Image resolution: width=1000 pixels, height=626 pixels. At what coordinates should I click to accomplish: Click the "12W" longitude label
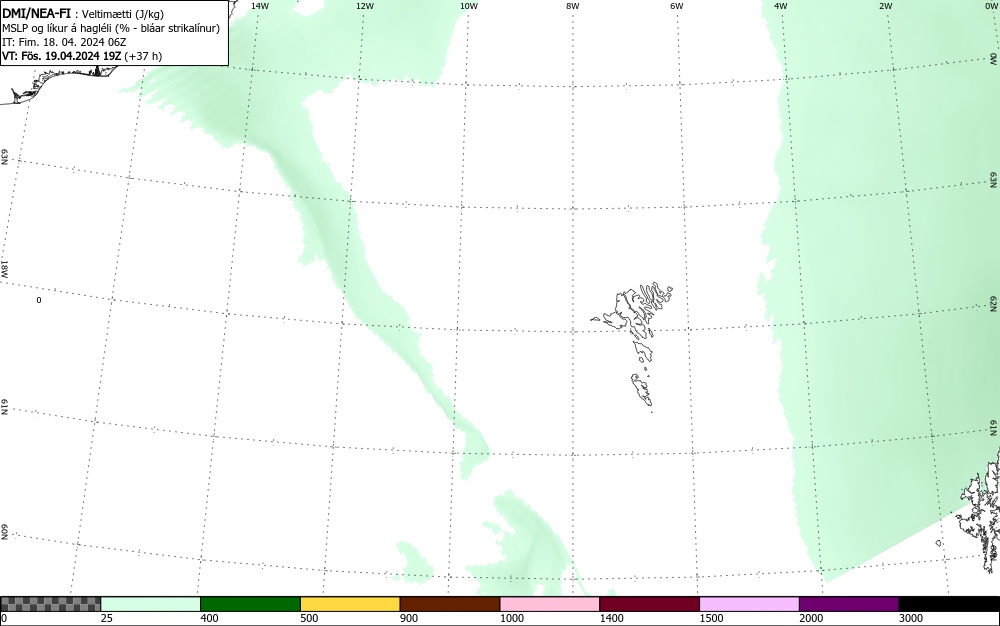(x=364, y=6)
